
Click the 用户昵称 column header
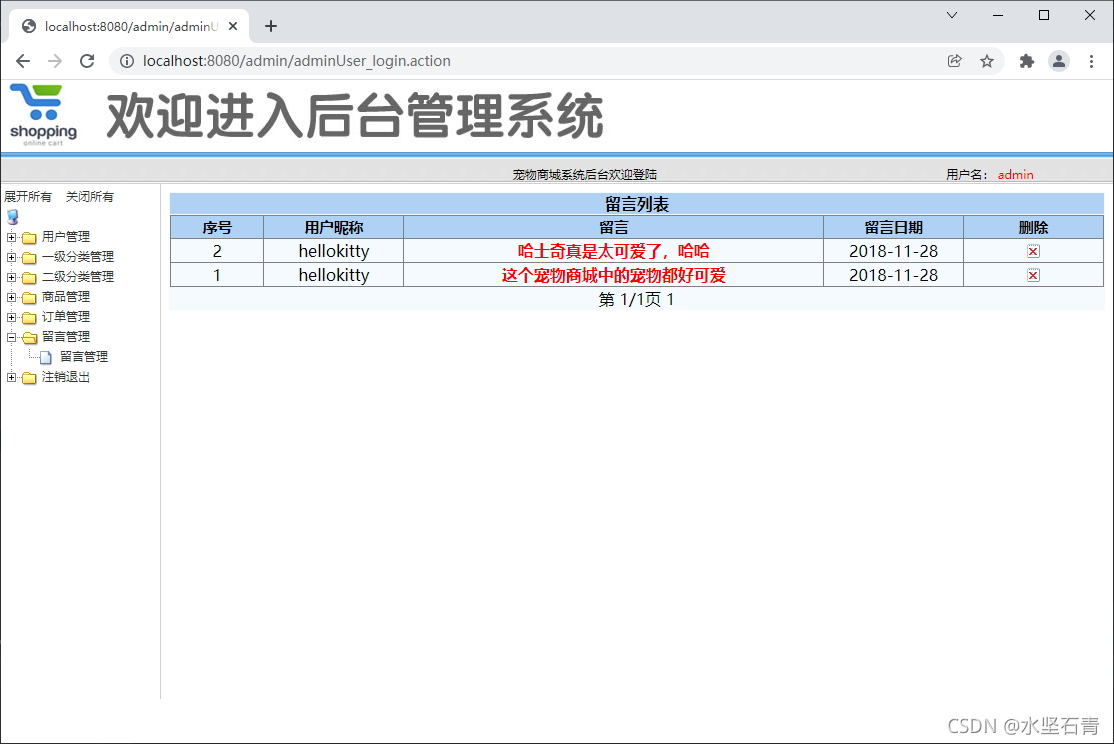coord(333,227)
